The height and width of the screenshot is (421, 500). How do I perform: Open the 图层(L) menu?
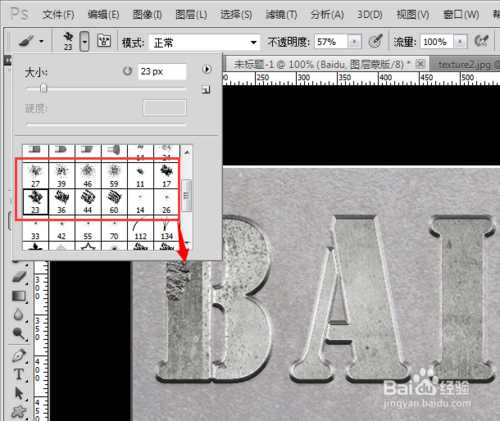click(191, 14)
